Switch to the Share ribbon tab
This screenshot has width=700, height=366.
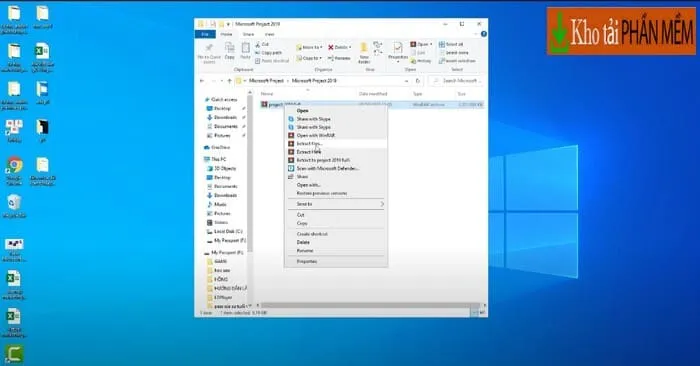pyautogui.click(x=249, y=34)
